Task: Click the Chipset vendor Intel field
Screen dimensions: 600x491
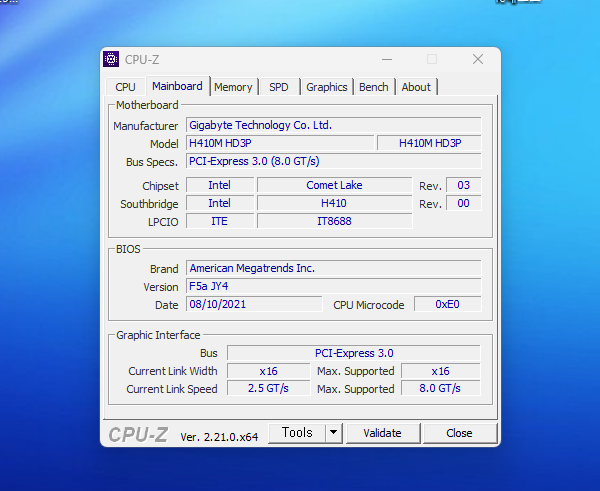Action: (x=220, y=185)
